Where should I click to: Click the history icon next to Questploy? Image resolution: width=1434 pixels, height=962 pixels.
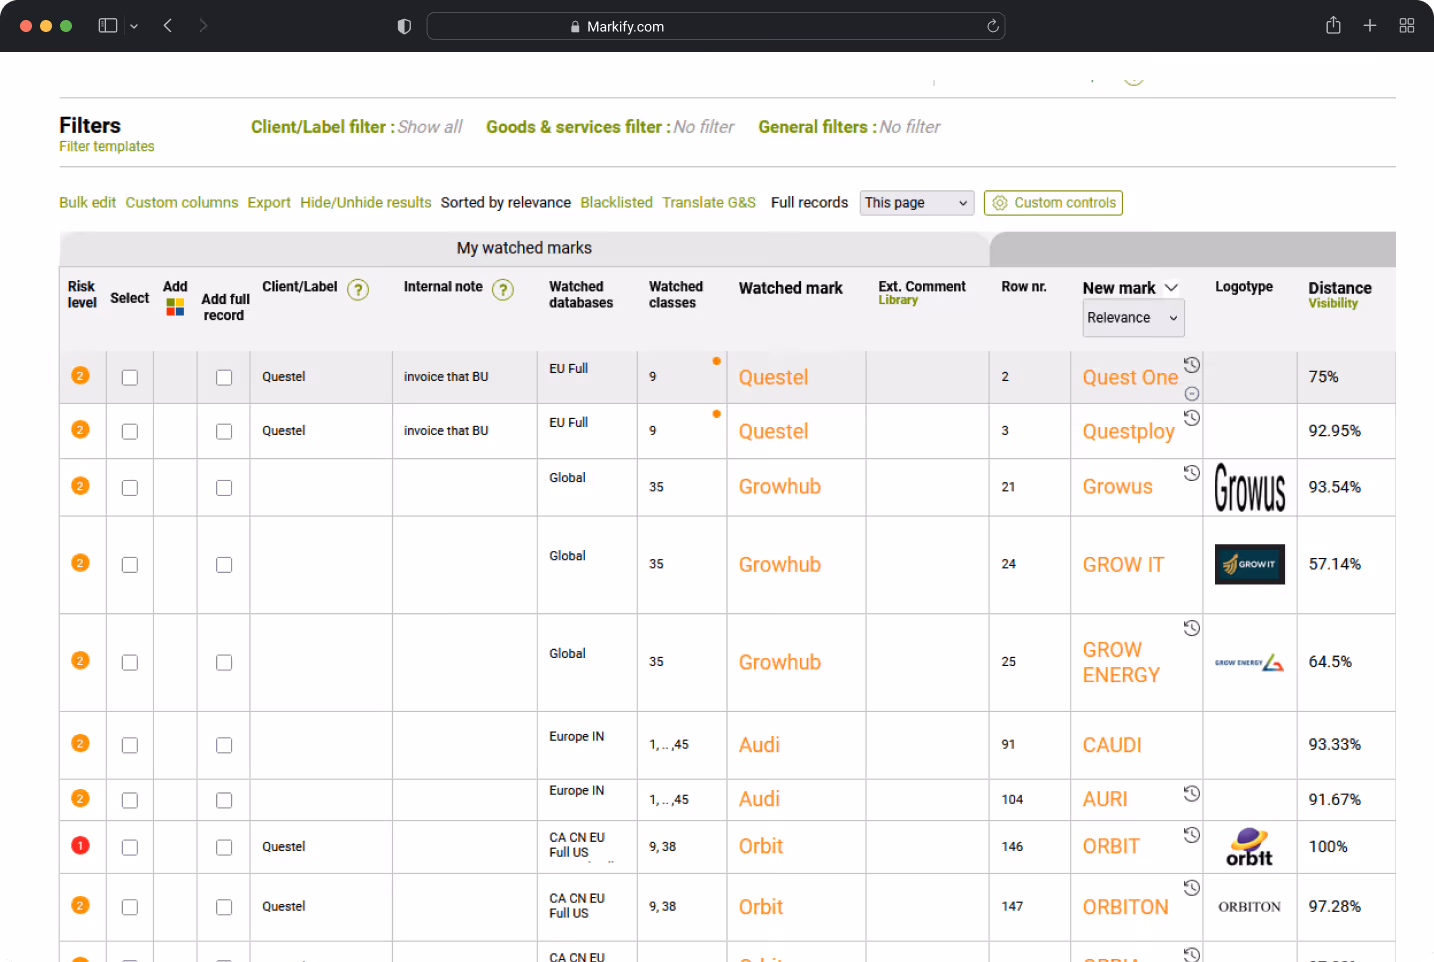click(x=1192, y=418)
